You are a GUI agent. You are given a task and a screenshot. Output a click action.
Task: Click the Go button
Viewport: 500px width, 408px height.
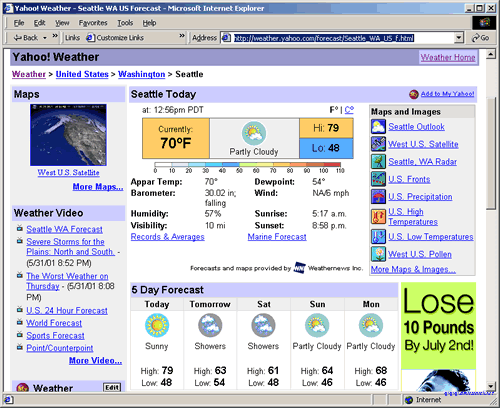pos(481,38)
